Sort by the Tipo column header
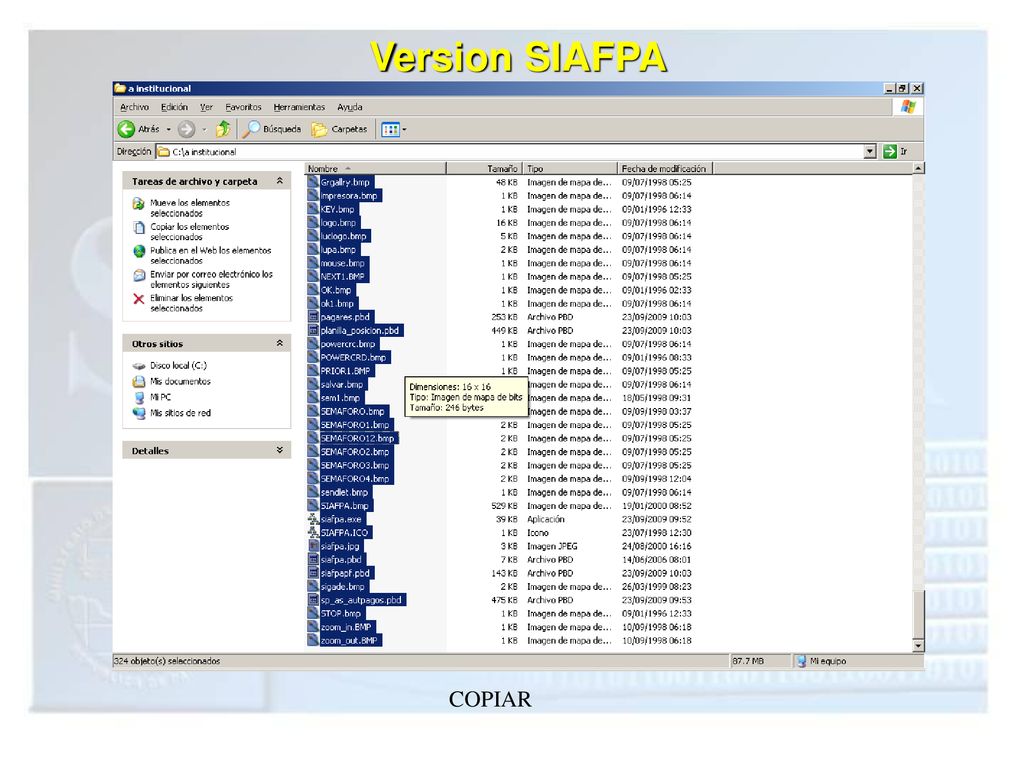The image size is (1024, 768). click(x=569, y=168)
